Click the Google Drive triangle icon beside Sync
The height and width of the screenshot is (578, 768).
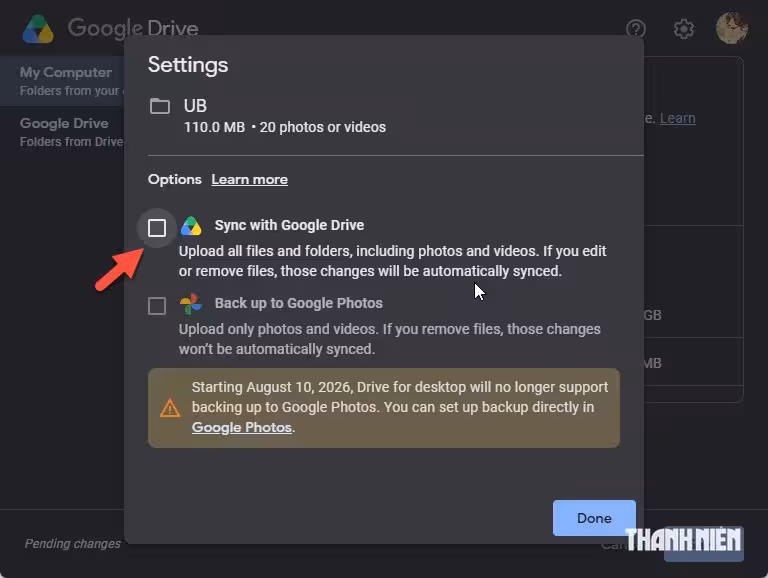click(x=191, y=226)
